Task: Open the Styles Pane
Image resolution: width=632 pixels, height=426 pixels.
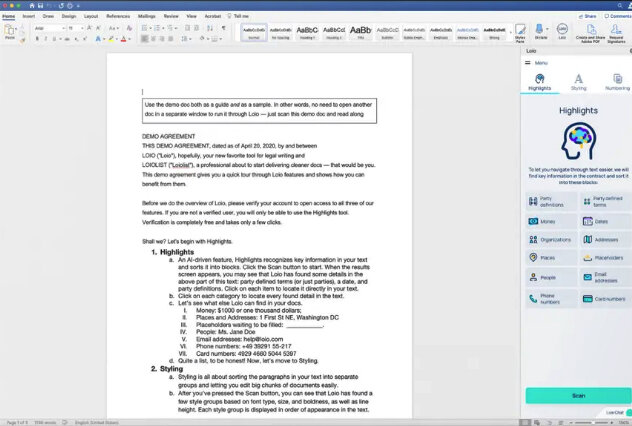Action: [x=520, y=32]
